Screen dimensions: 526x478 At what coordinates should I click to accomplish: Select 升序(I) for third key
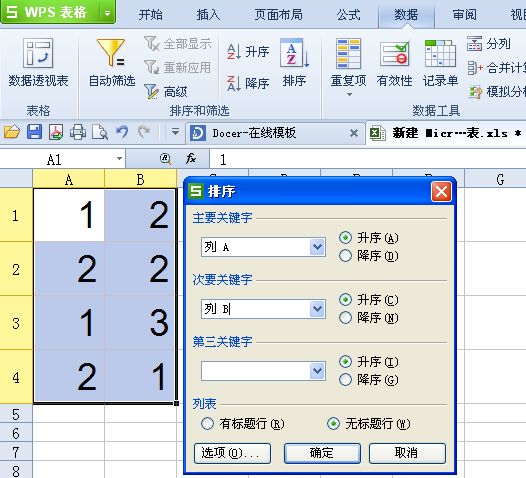pyautogui.click(x=345, y=362)
